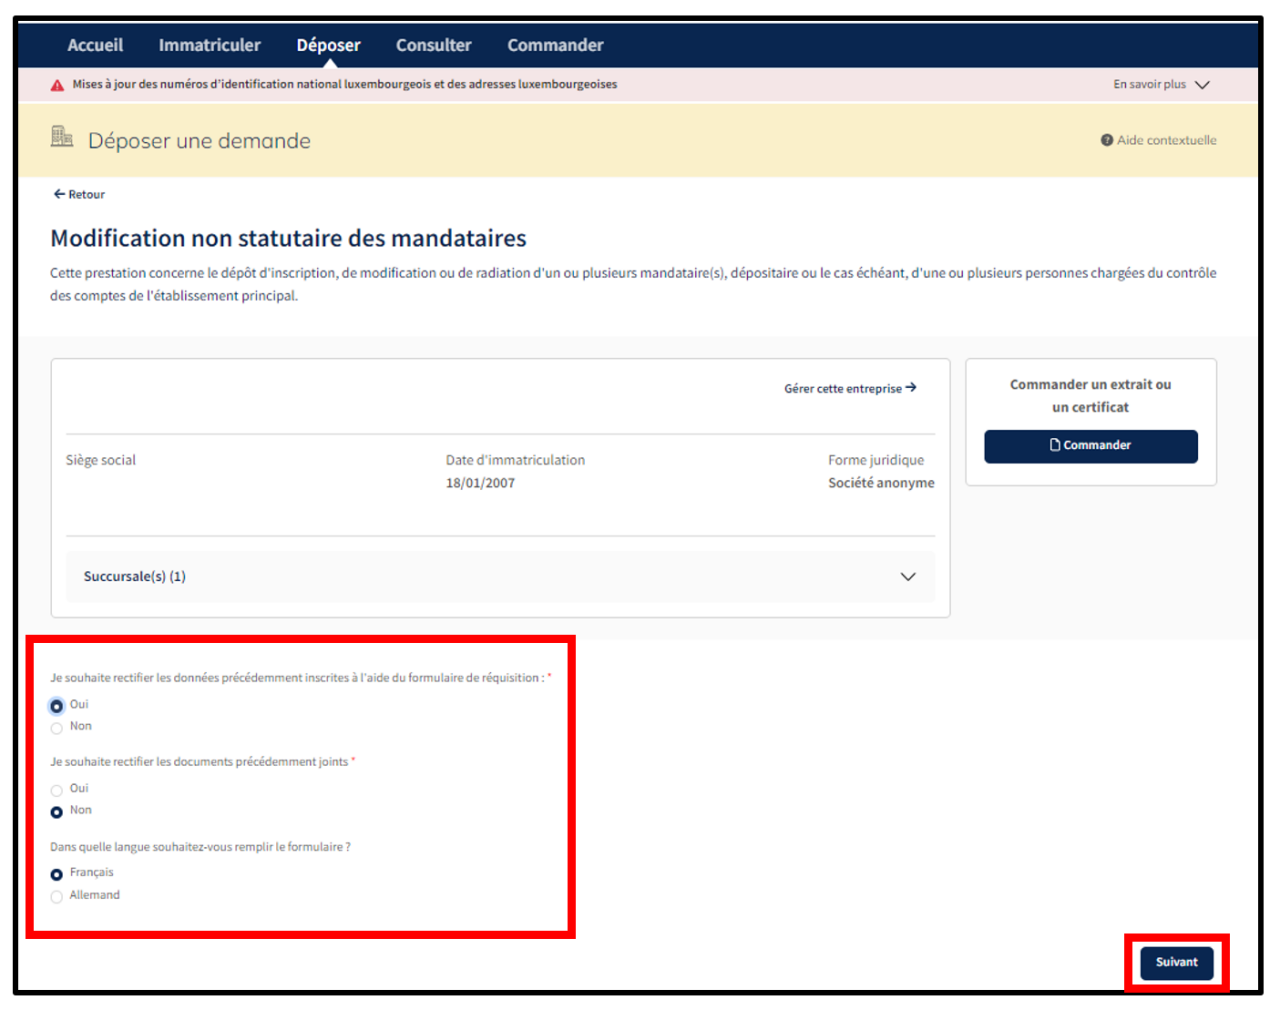Viewport: 1280px width, 1010px height.
Task: Select Allemand as form language
Action: (57, 897)
